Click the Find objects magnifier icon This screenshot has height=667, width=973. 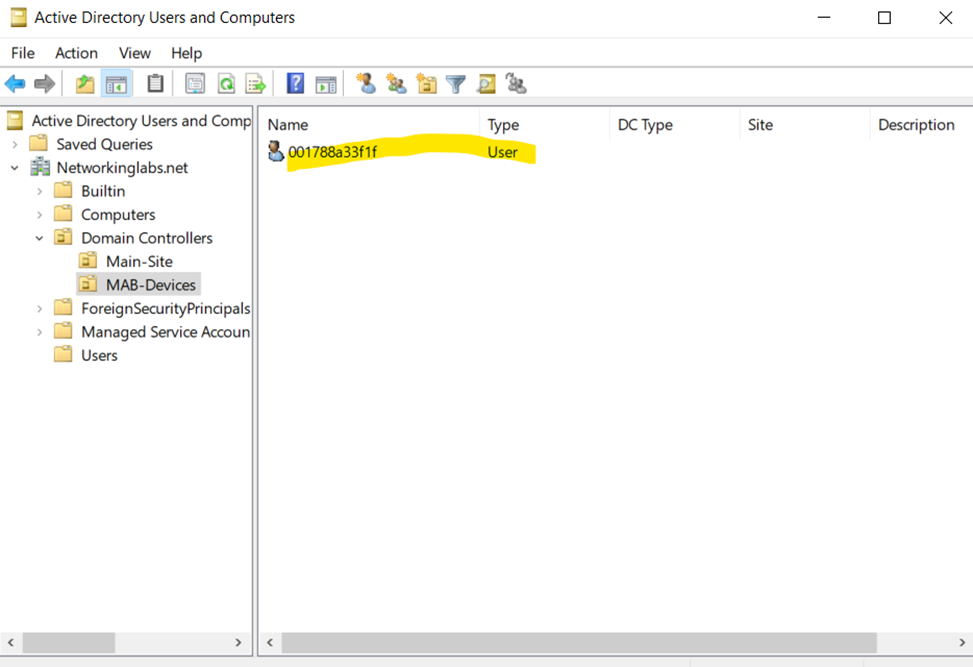[486, 84]
